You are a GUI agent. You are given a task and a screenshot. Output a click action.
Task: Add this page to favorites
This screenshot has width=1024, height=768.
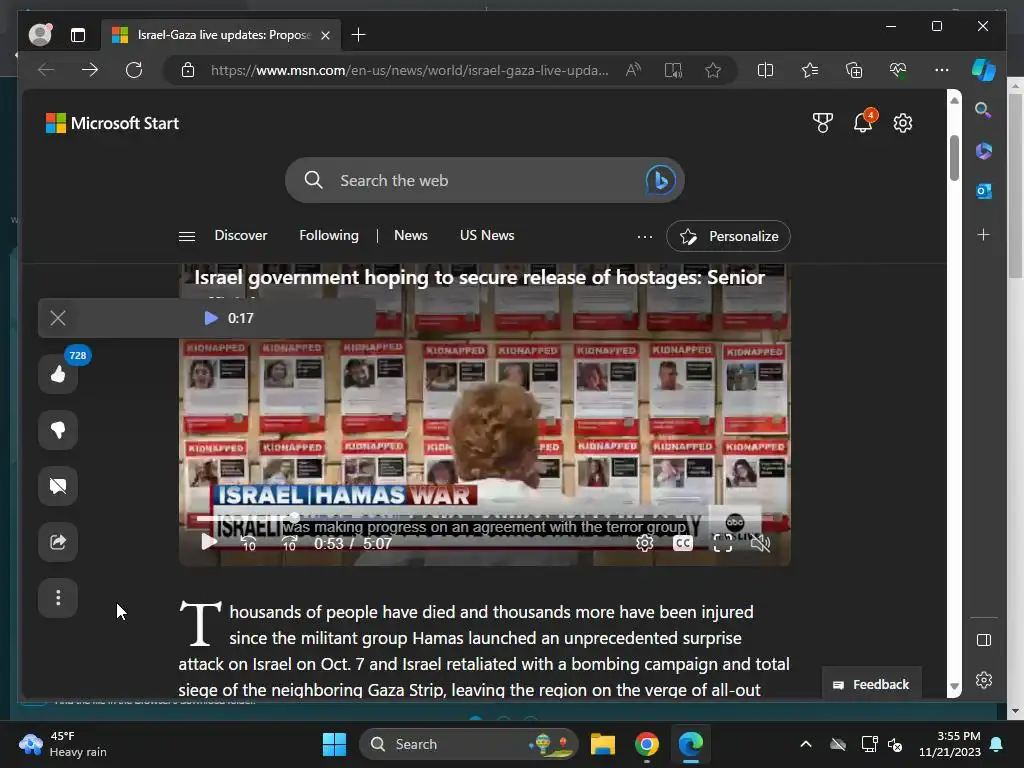click(x=713, y=70)
